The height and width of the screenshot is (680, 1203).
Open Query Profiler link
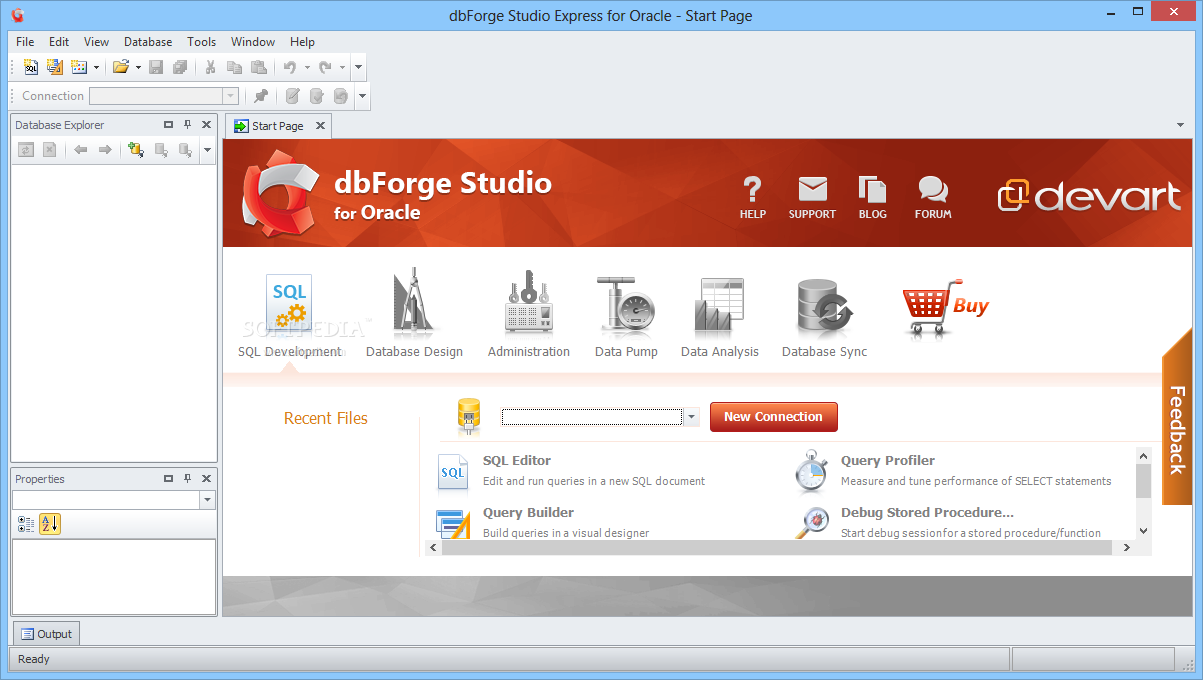coord(887,461)
